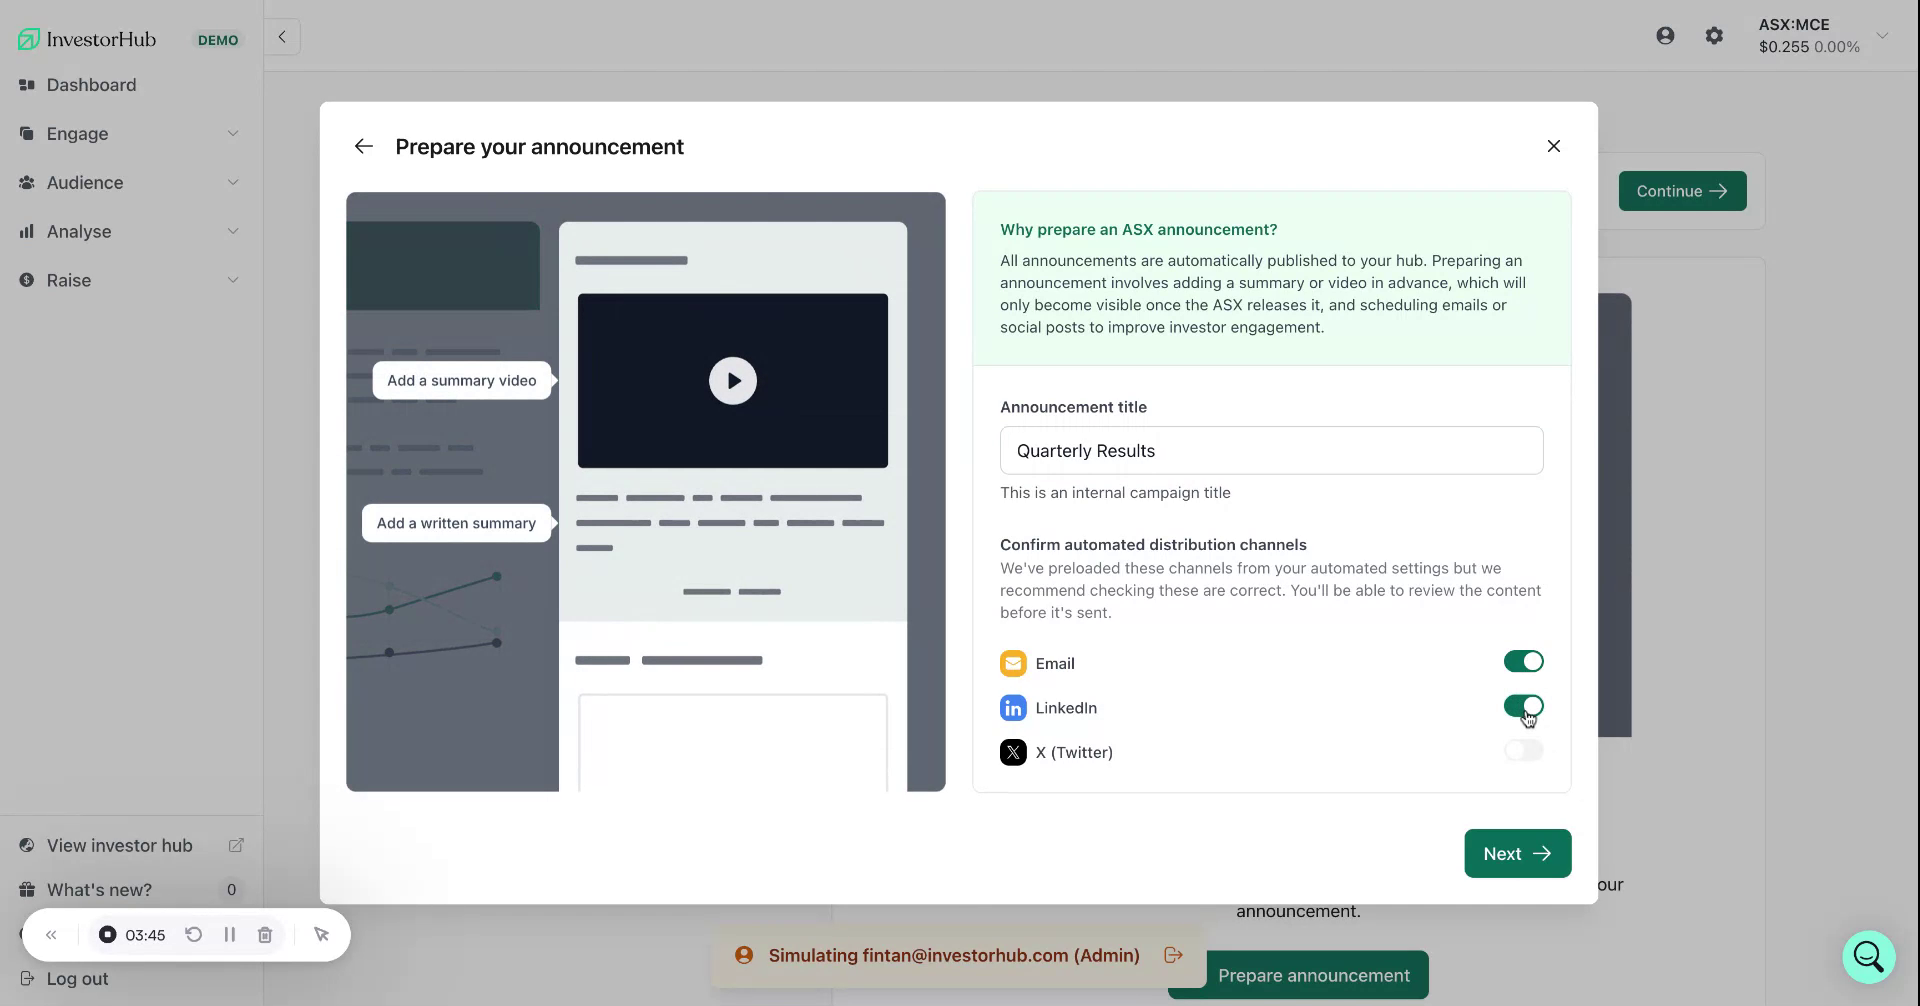Click the X (Twitter) channel icon
Screen dimensions: 1920x1006
point(1013,752)
